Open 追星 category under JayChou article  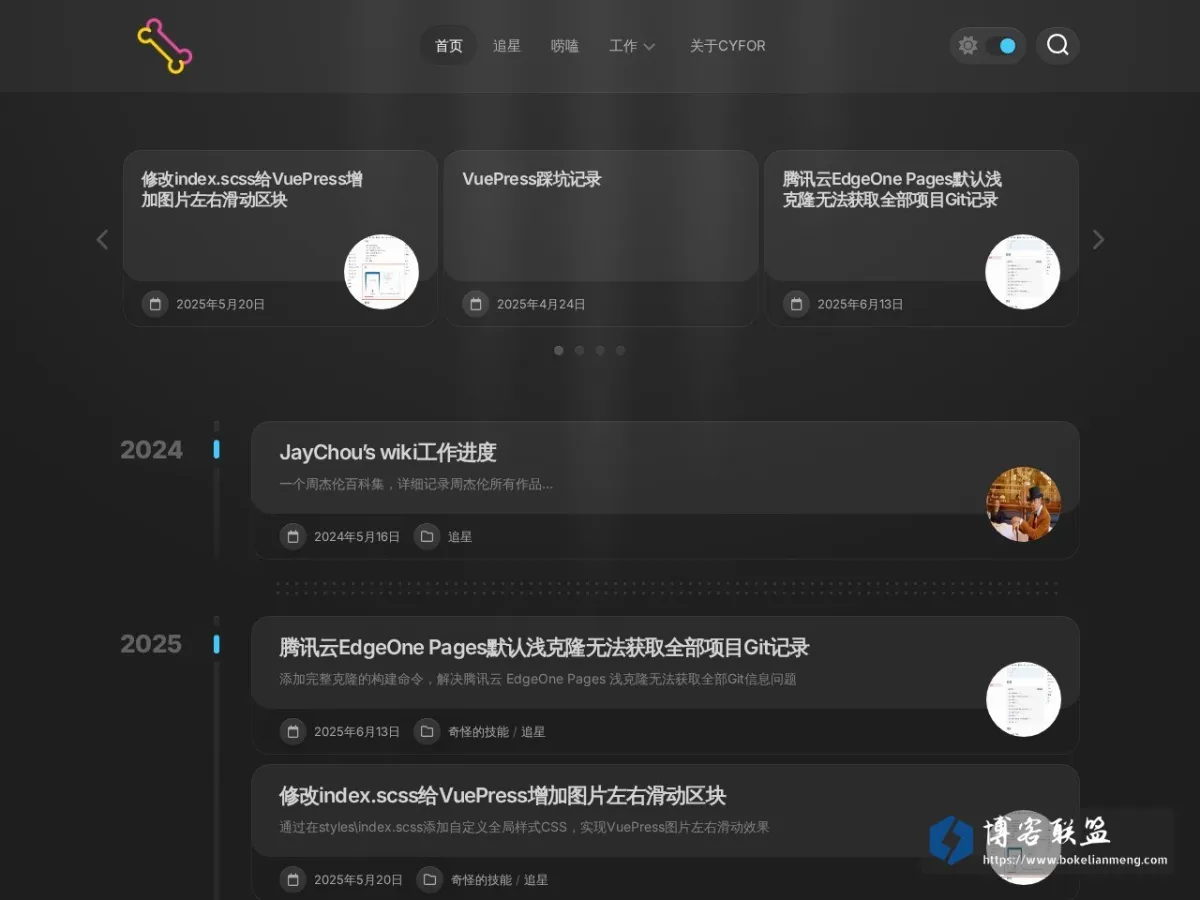460,537
